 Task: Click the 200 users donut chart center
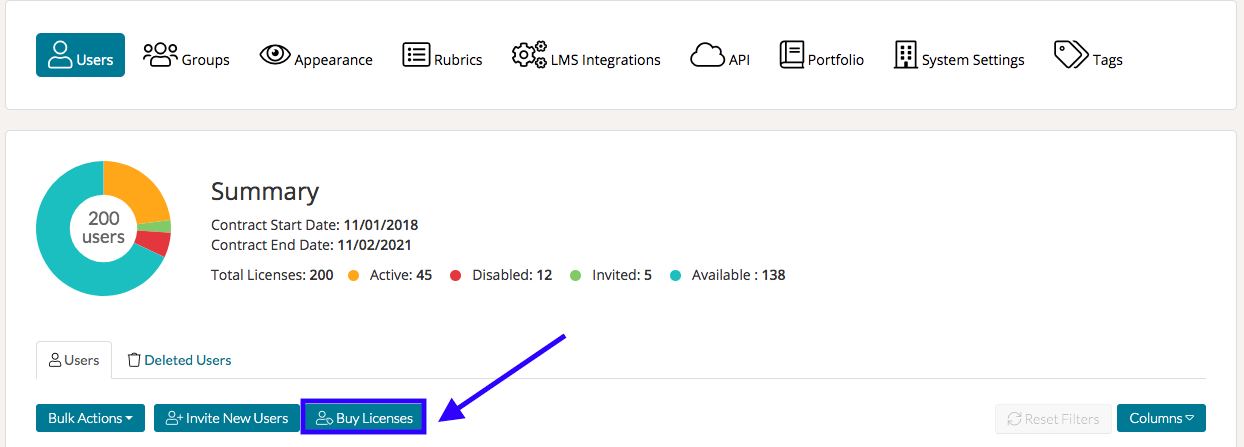point(103,228)
